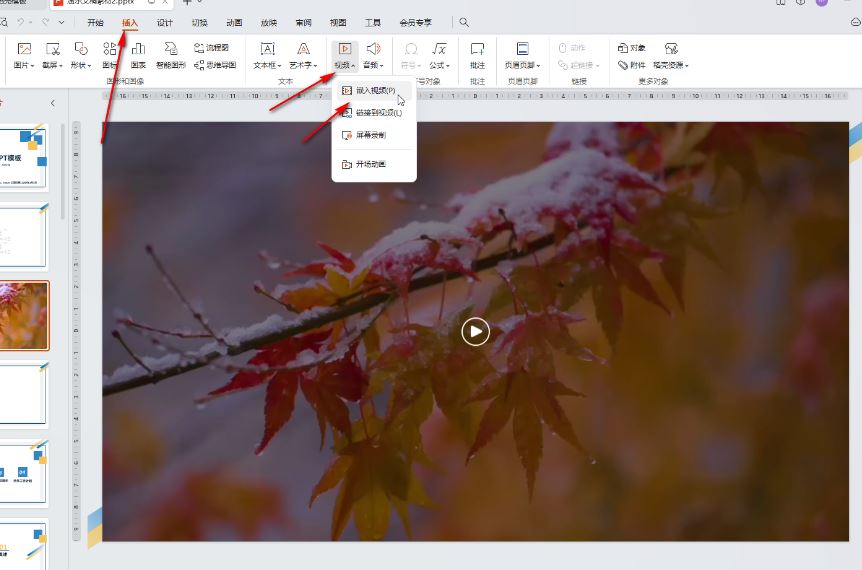Click the 对象 (Object) insert icon

pos(630,47)
